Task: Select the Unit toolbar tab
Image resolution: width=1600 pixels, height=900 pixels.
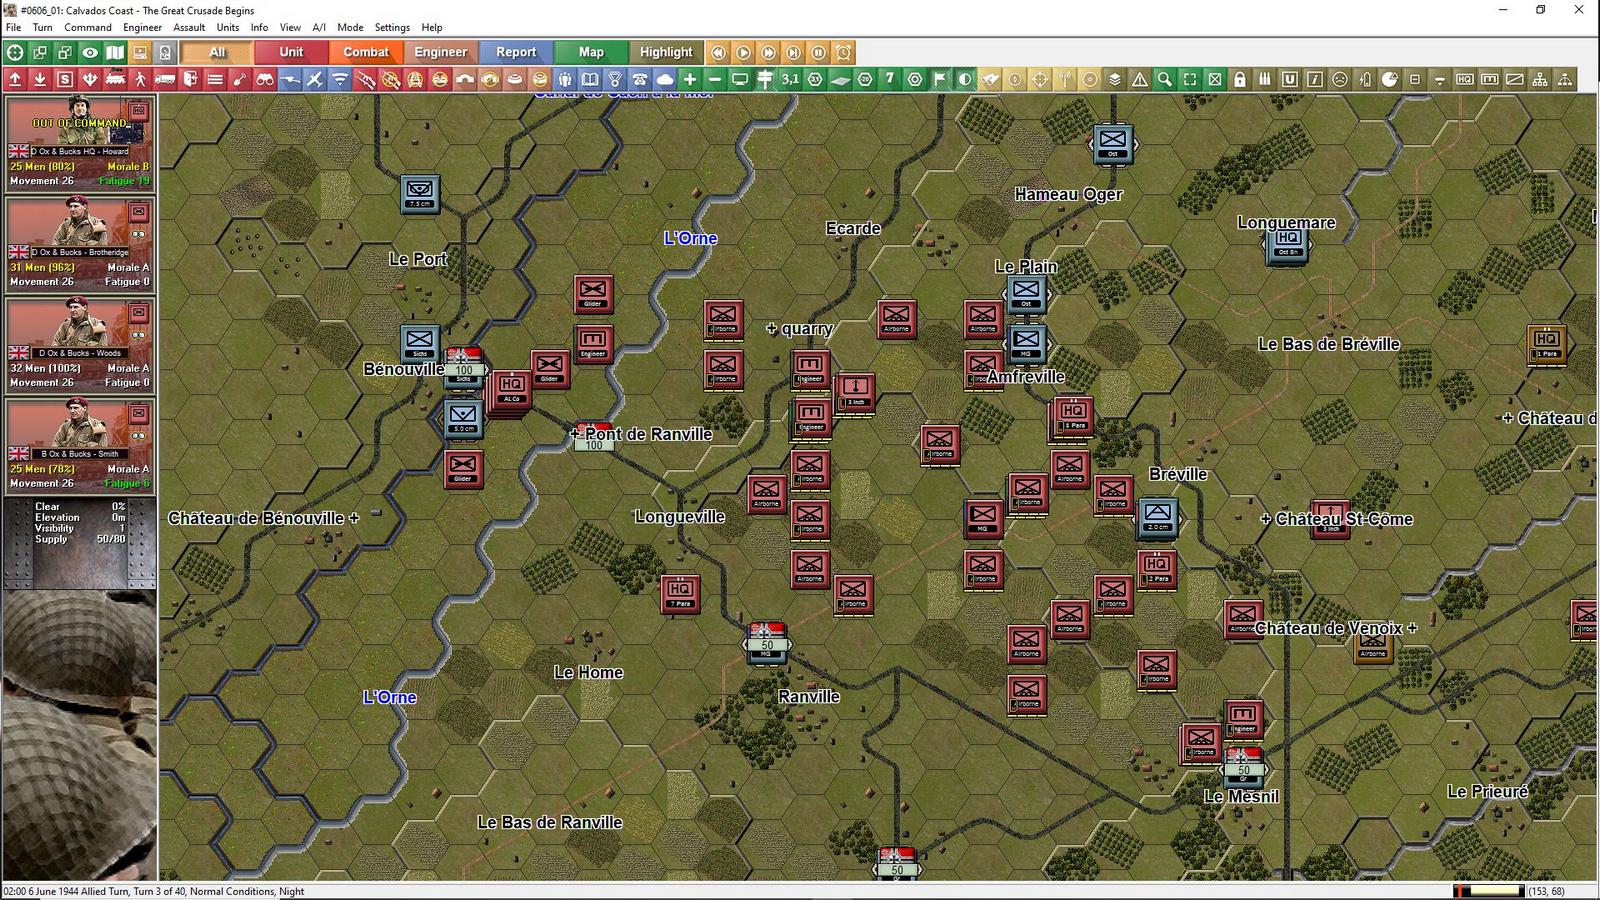Action: pyautogui.click(x=291, y=52)
